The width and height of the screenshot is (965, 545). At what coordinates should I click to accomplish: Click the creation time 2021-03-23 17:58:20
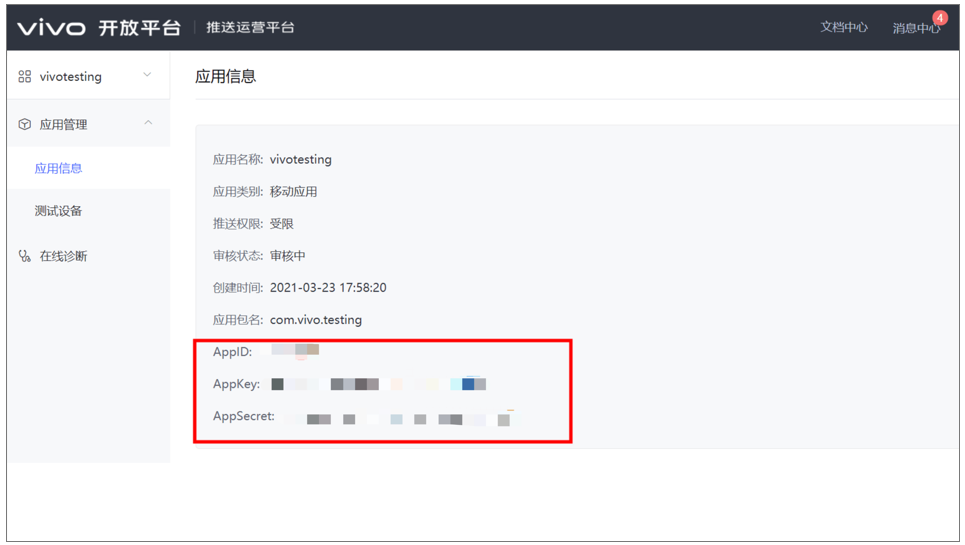328,288
